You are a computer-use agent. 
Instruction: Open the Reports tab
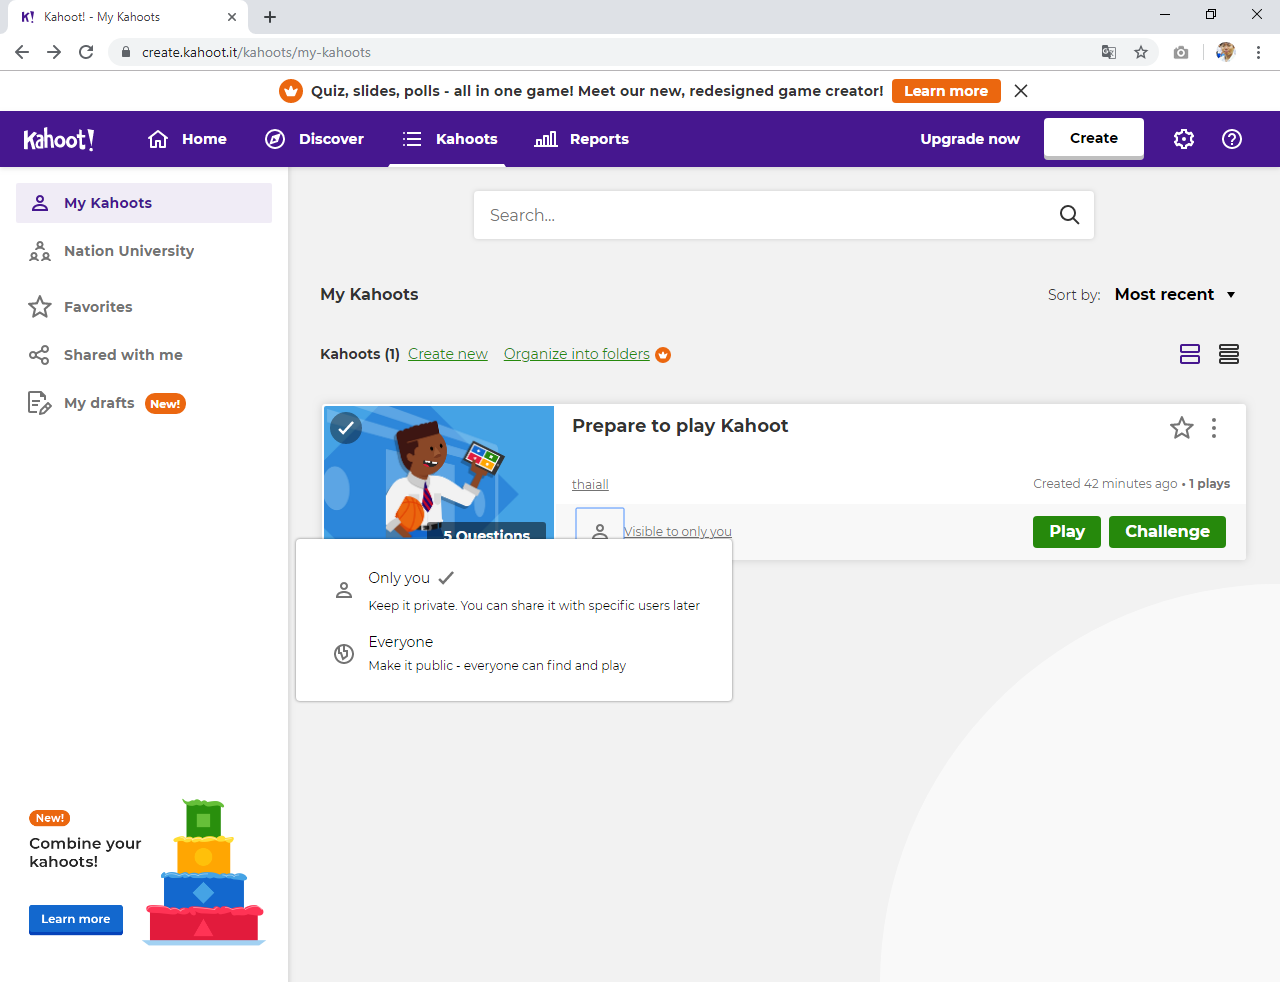[582, 139]
